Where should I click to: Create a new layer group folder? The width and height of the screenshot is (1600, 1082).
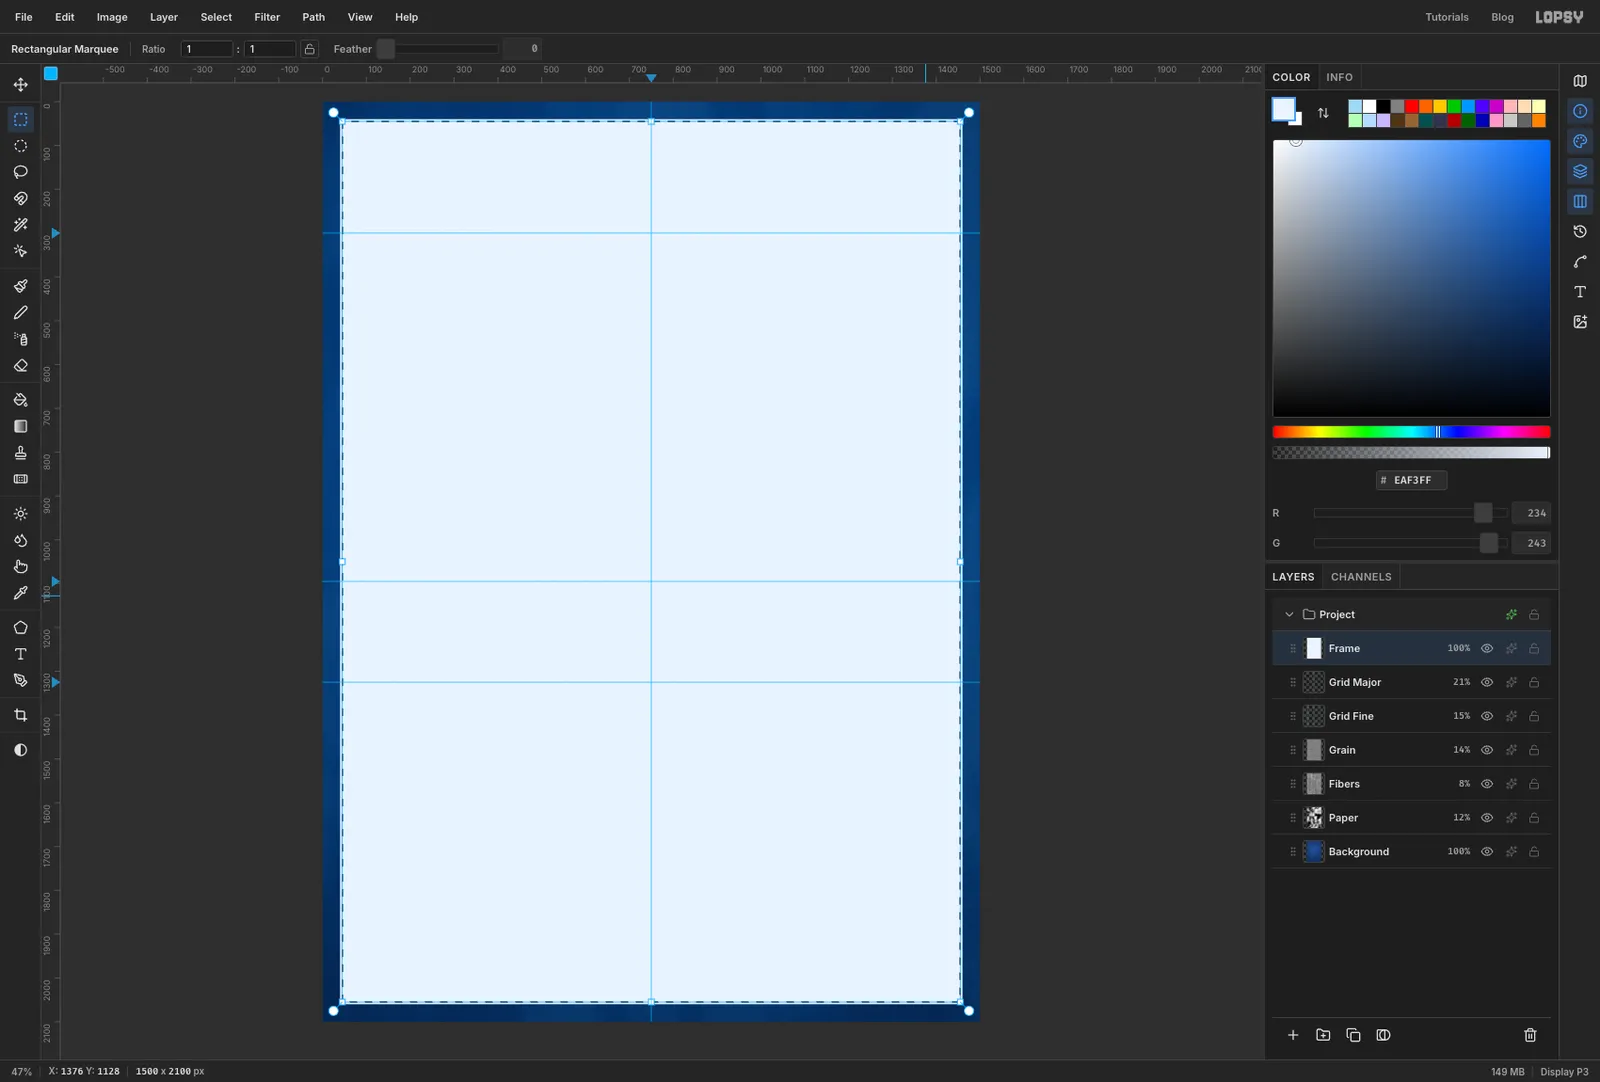(1323, 1035)
